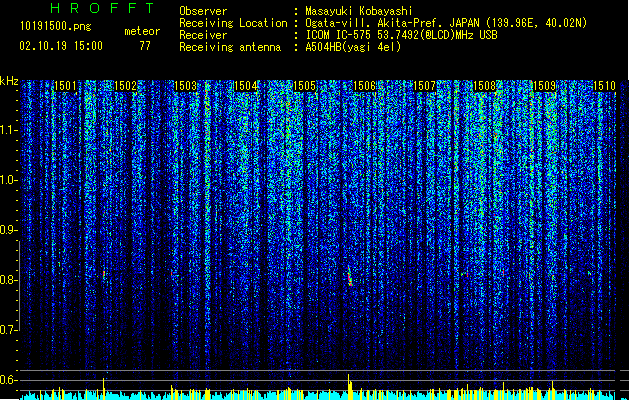Click the 1503 time marker
Screen dimensions: 629x400
click(185, 86)
